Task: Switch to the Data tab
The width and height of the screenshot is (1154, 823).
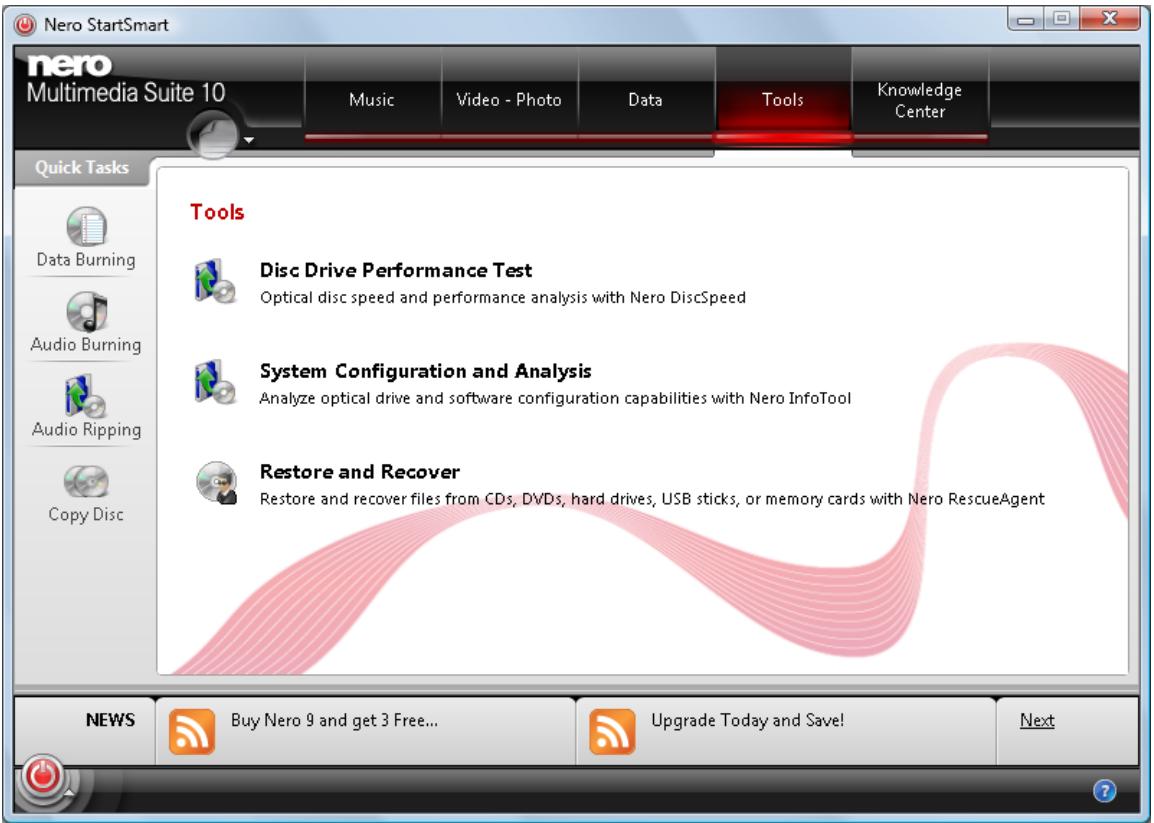Action: (x=645, y=100)
